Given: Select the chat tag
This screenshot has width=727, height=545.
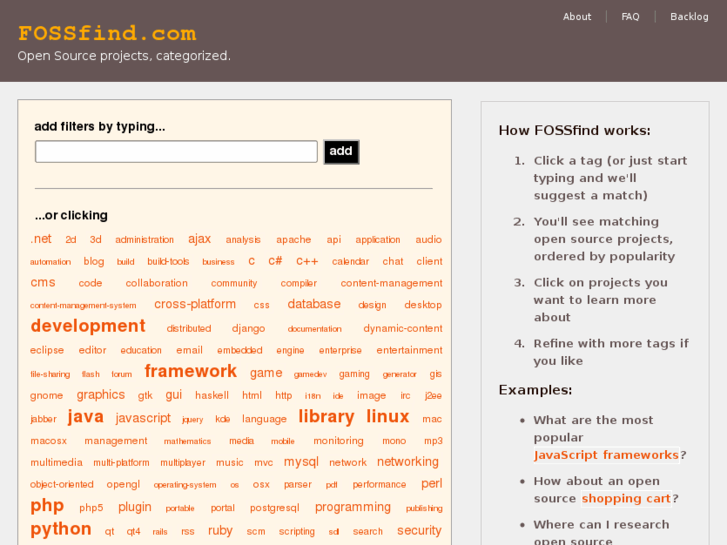Looking at the screenshot, I should (393, 262).
